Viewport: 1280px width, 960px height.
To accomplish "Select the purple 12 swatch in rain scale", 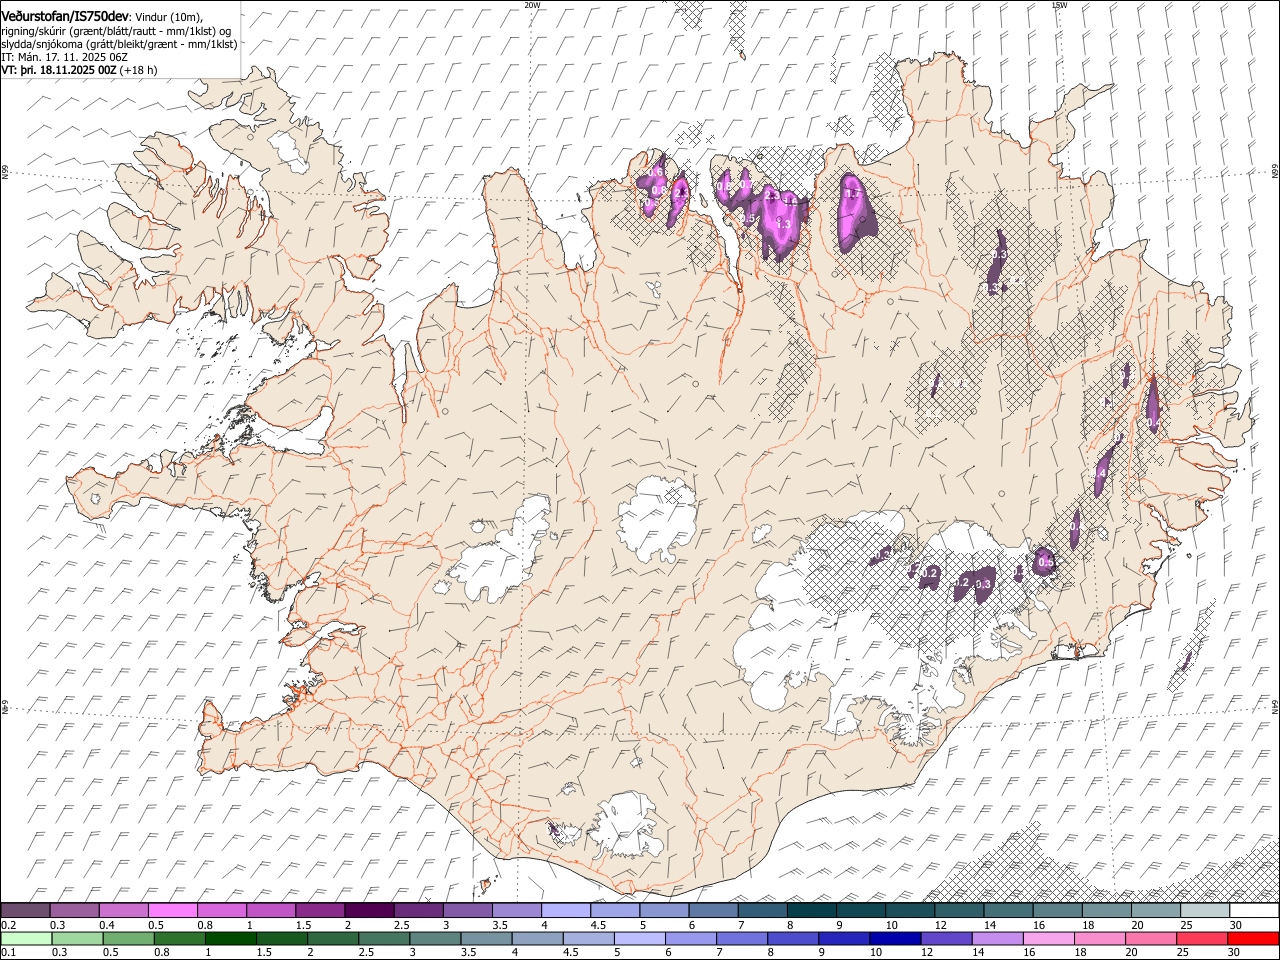I will tap(946, 939).
